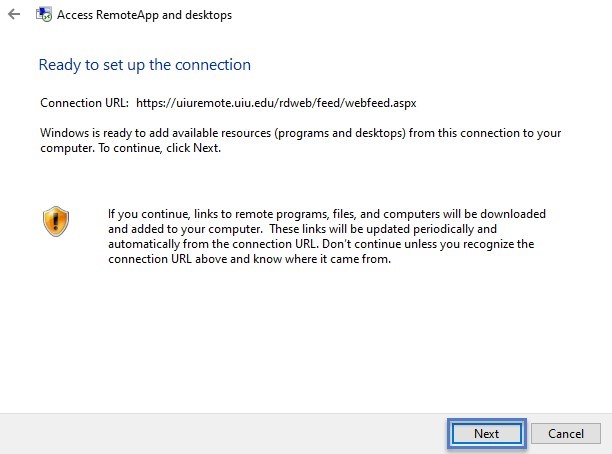
Task: Click the word "downloaded" in the warning text
Action: (513, 214)
